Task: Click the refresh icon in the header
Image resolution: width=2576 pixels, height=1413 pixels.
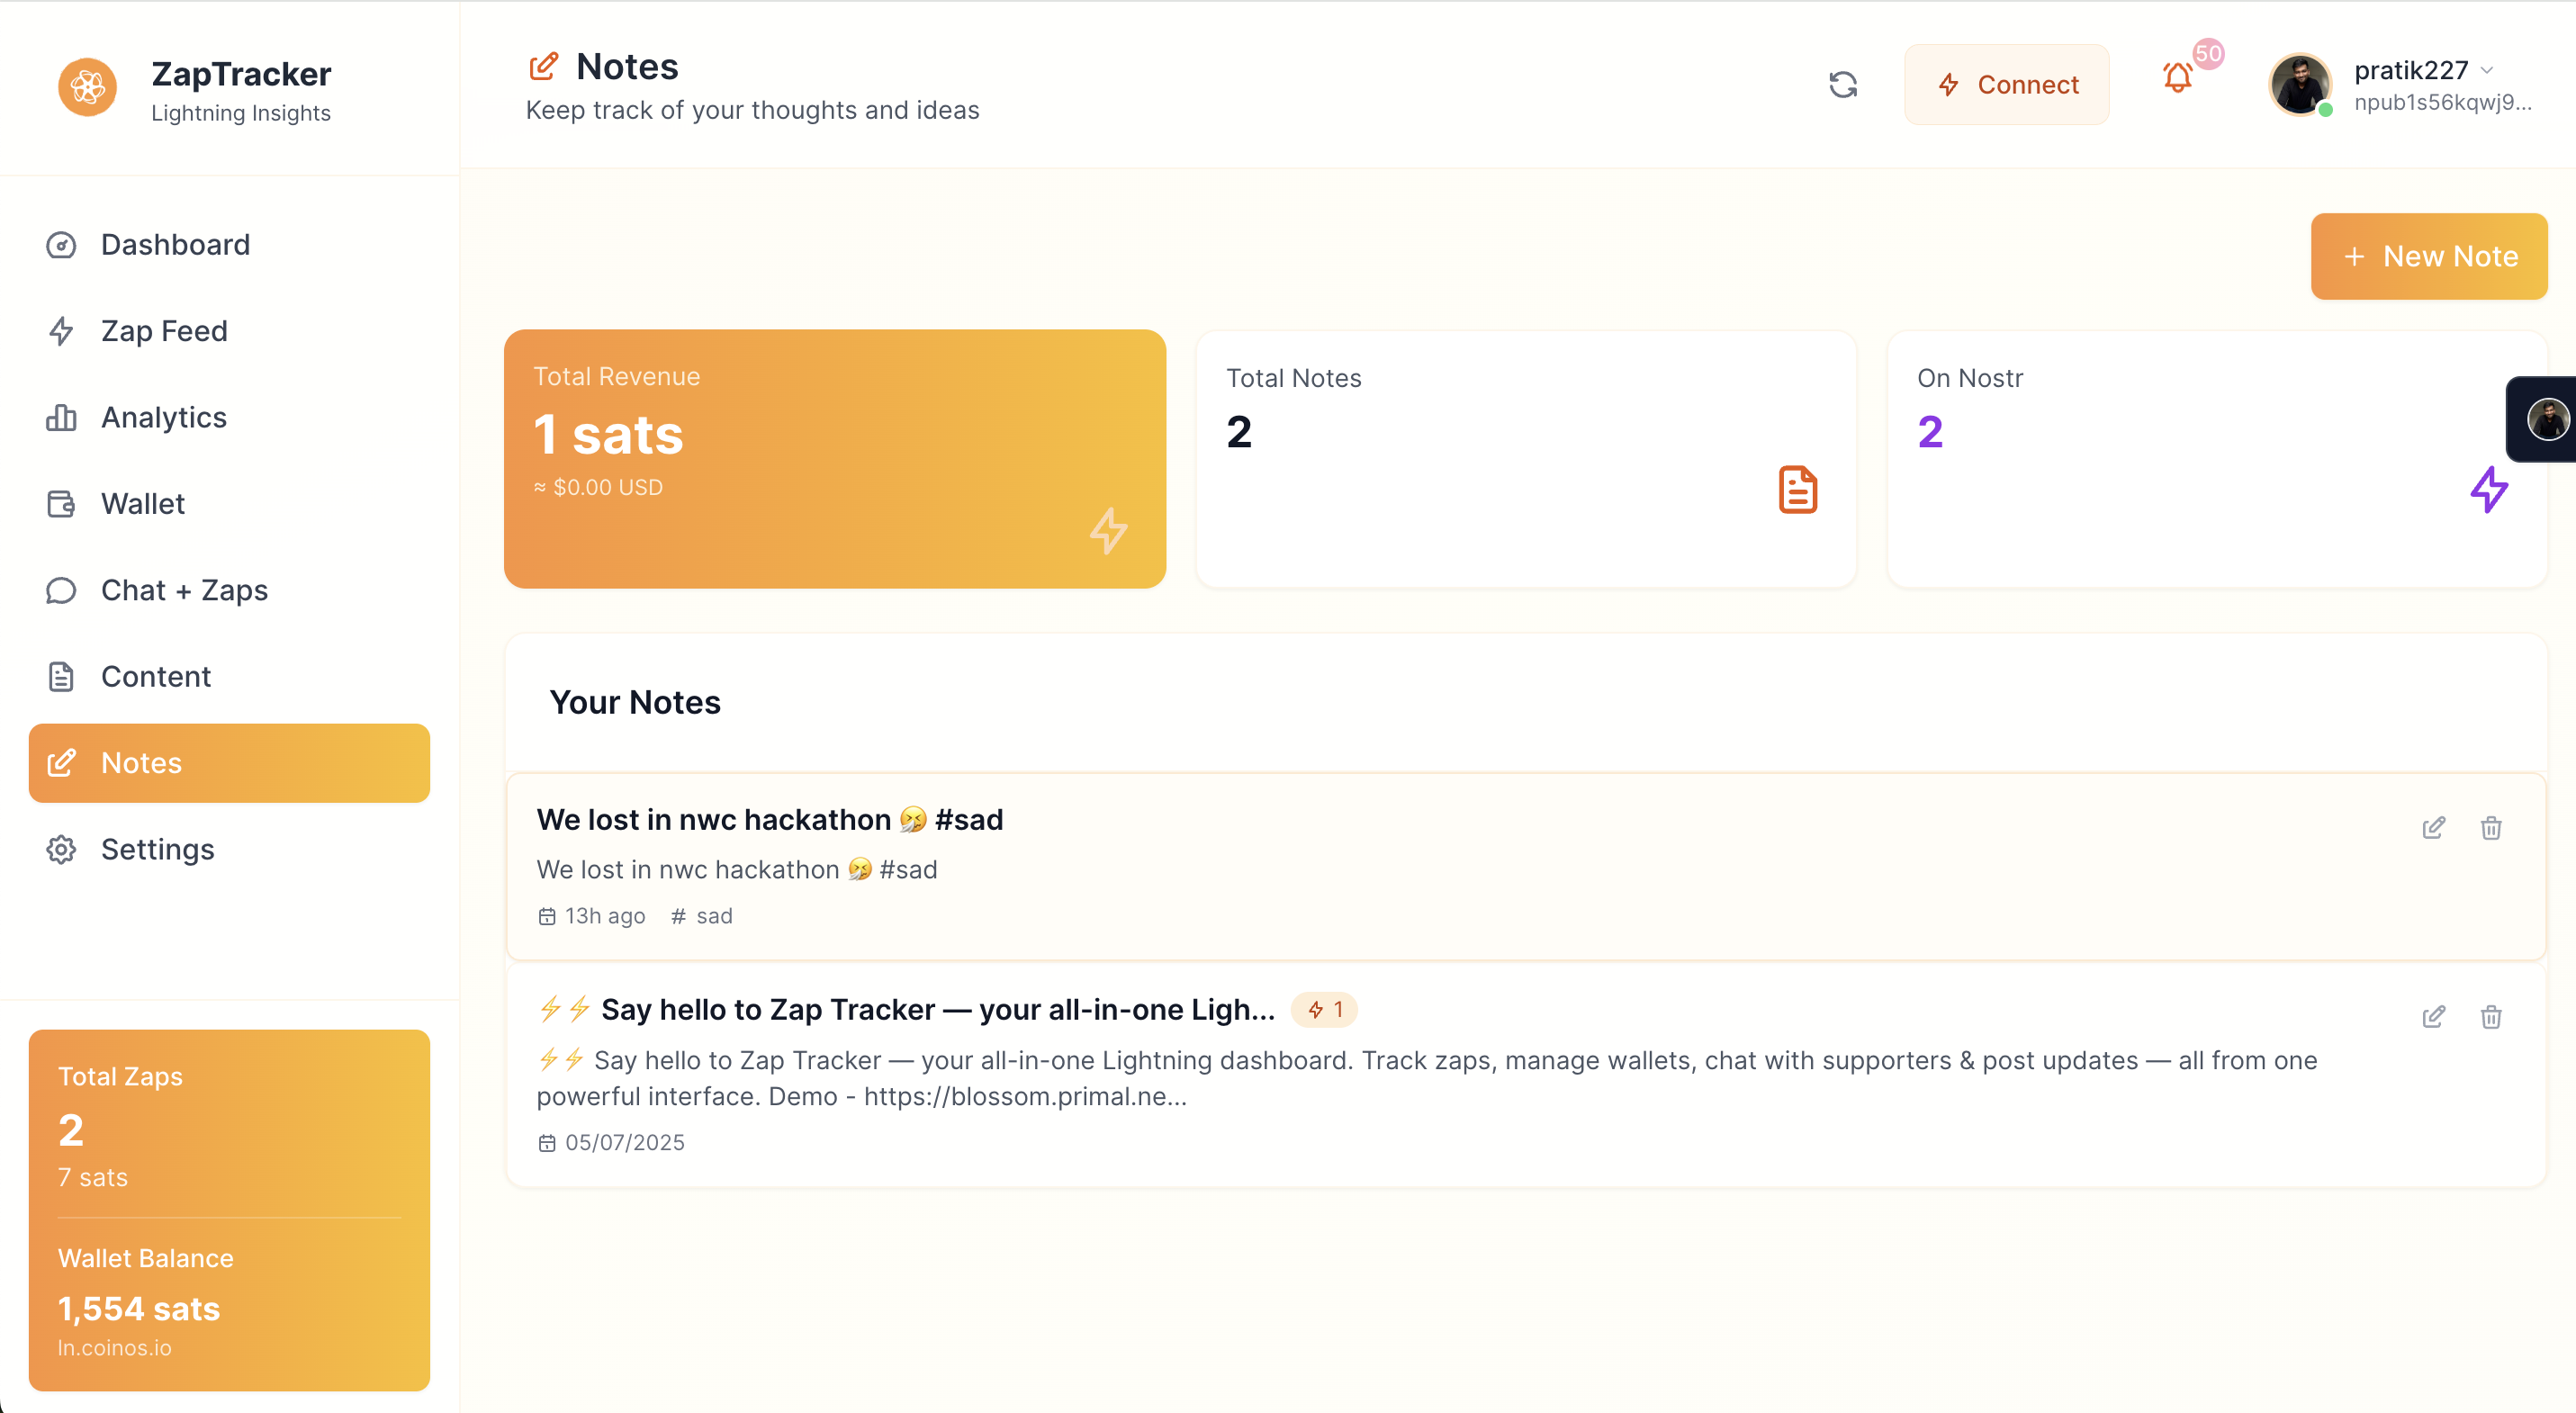Action: click(1842, 85)
